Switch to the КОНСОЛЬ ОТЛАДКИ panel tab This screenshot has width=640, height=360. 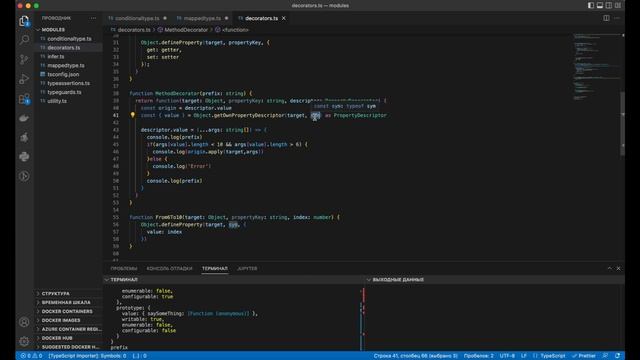[169, 269]
